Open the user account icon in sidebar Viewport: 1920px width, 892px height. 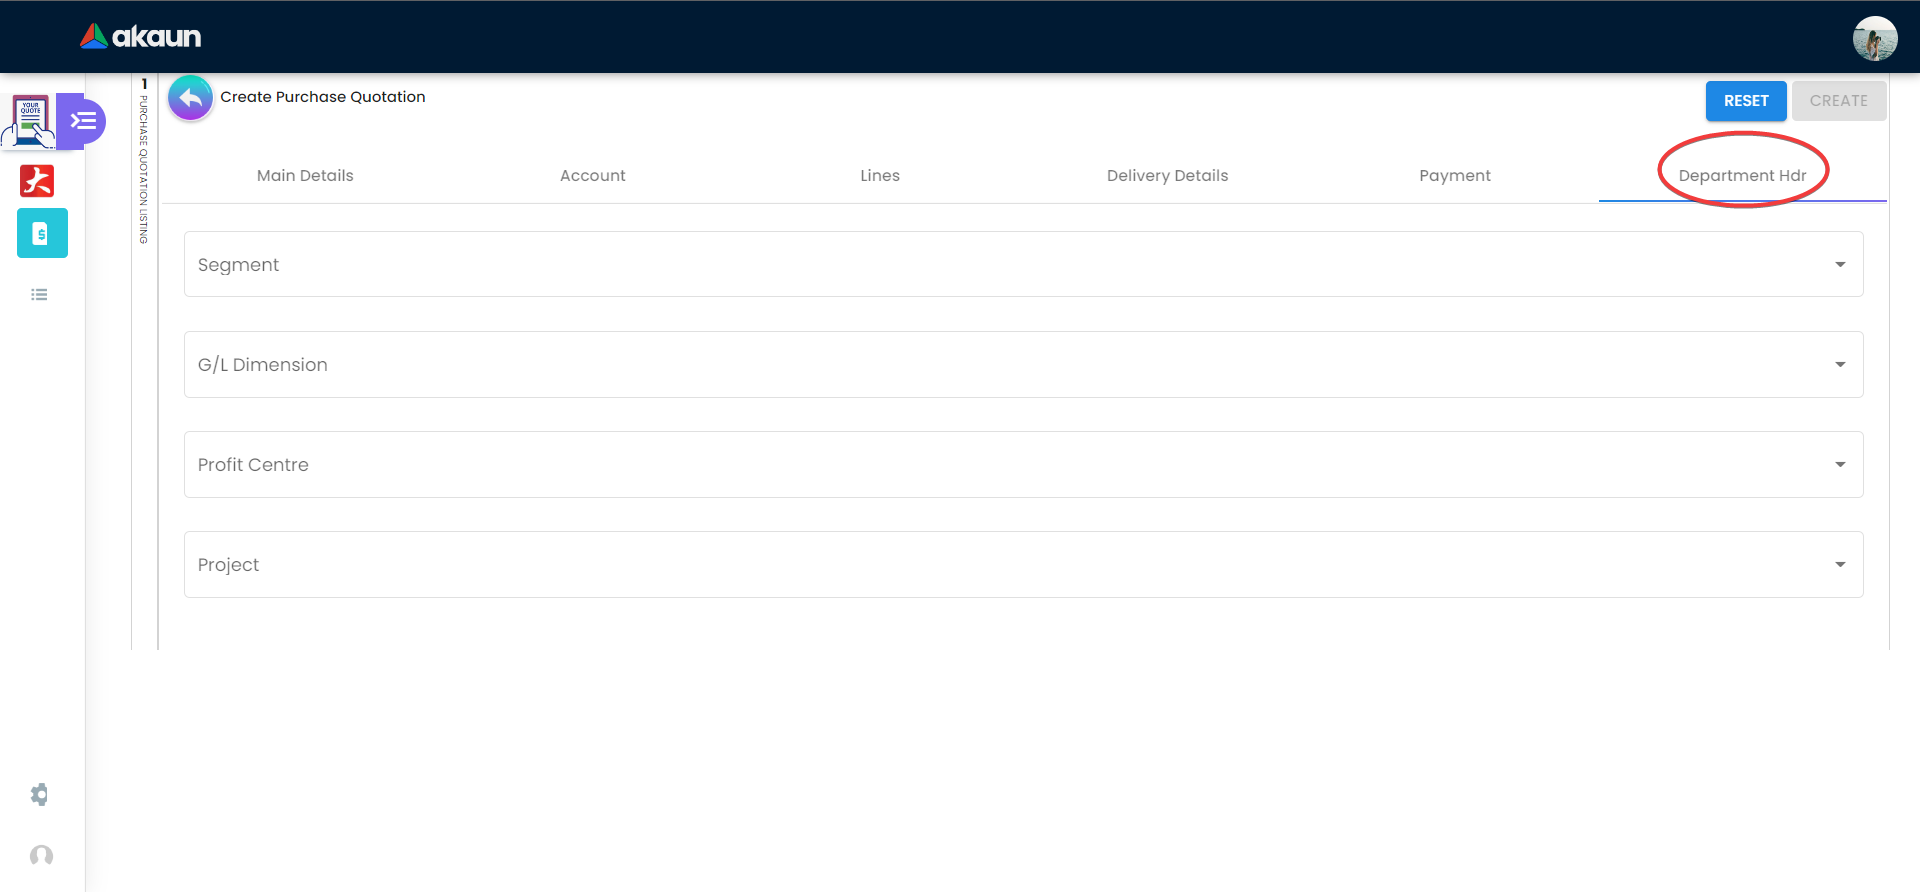(41, 856)
